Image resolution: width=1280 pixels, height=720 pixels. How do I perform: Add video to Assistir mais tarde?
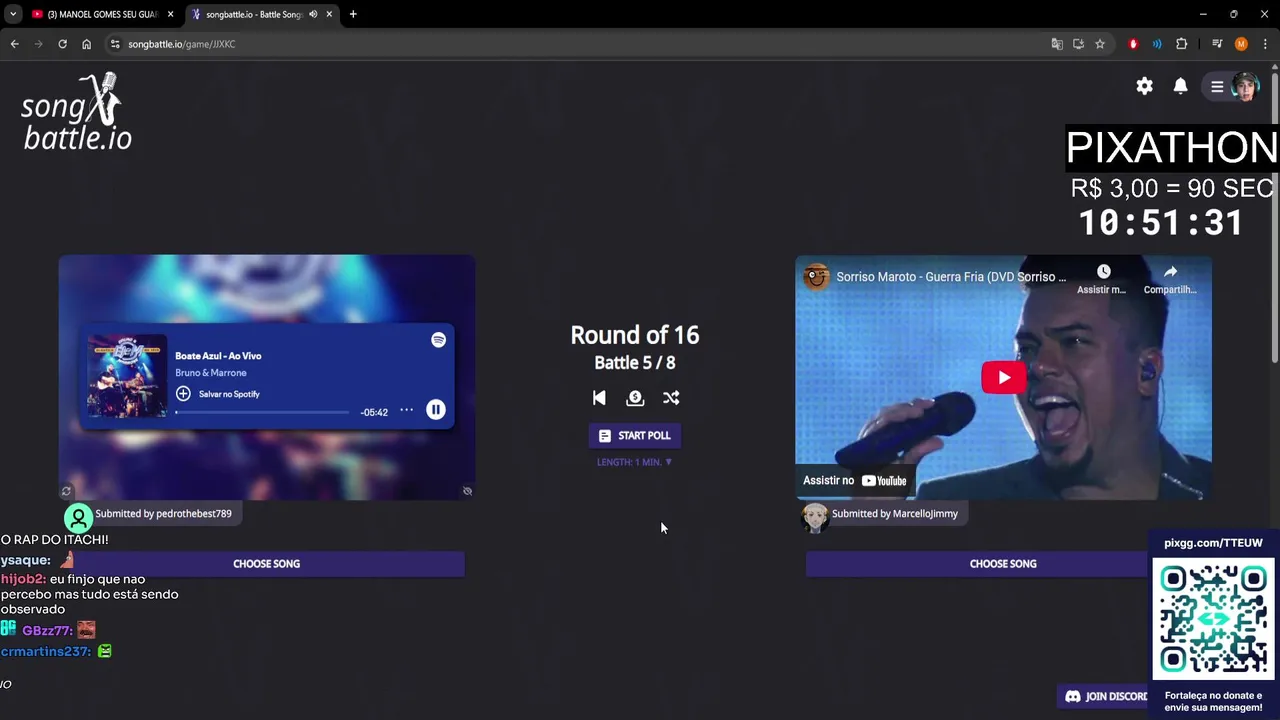(1103, 279)
